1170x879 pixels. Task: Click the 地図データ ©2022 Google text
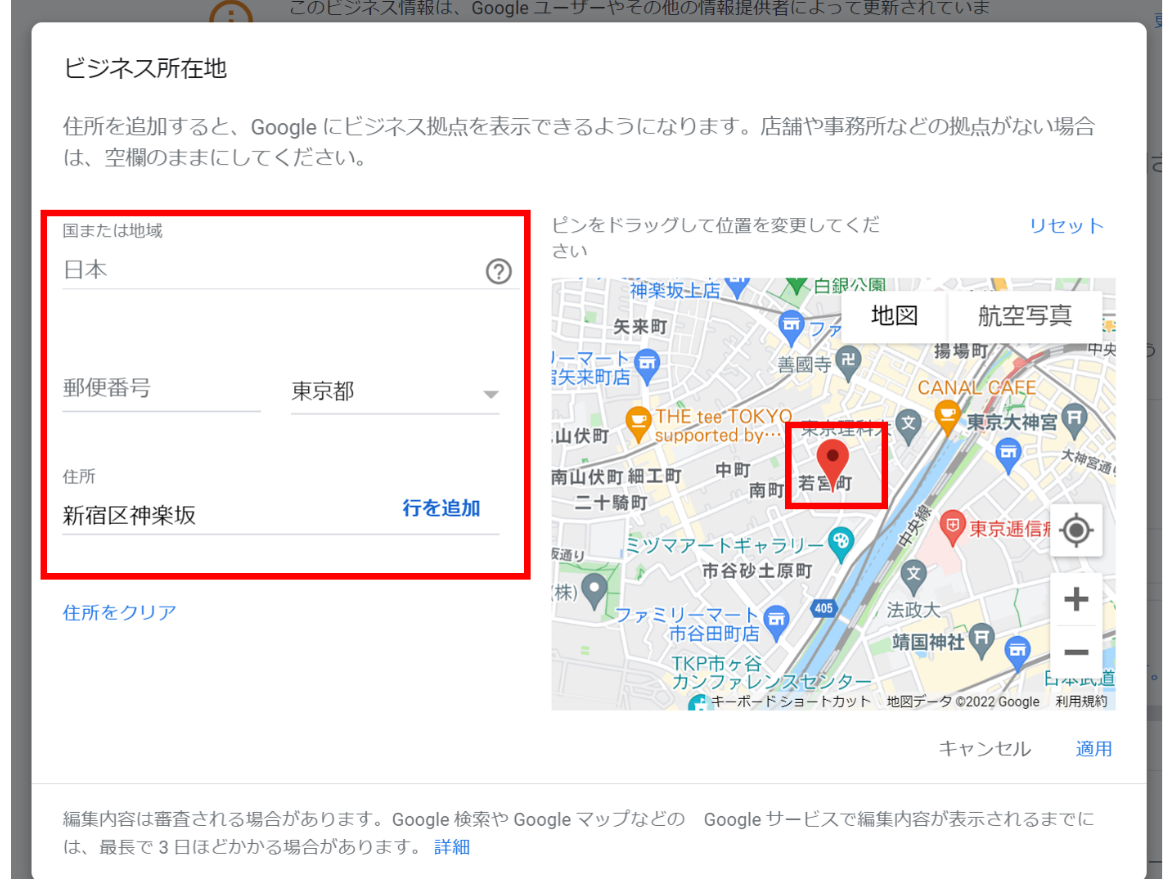pos(963,701)
